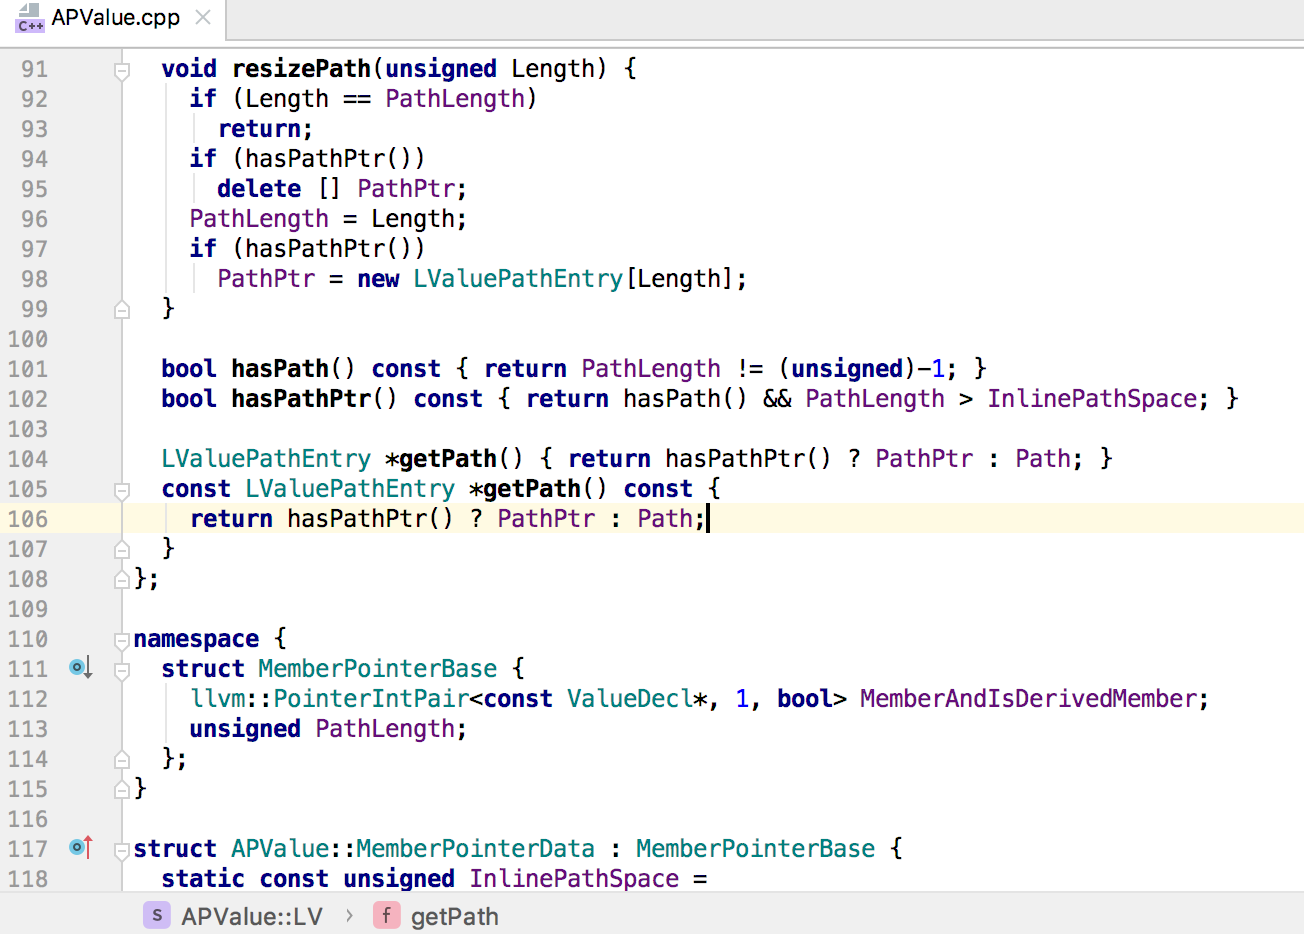This screenshot has height=934, width=1304.
Task: Collapse struct MemberPointerBase at line 111
Action: click(122, 670)
